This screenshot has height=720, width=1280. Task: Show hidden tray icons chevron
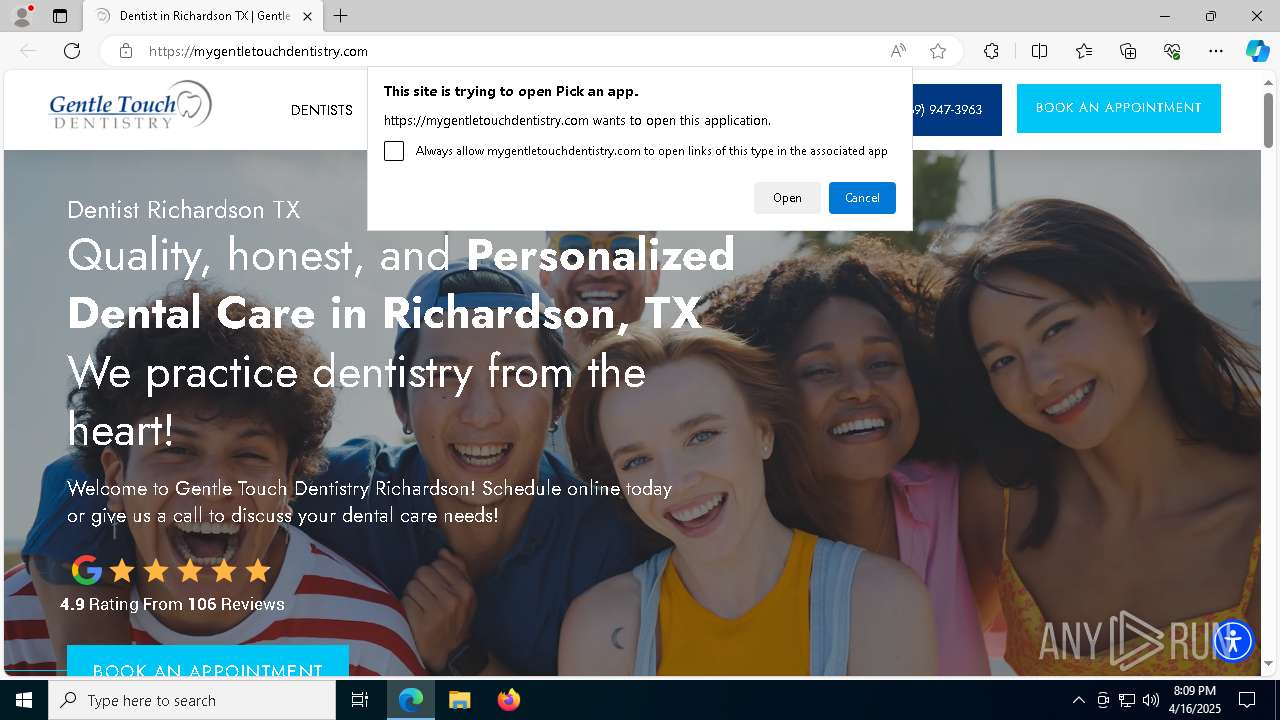[1078, 700]
